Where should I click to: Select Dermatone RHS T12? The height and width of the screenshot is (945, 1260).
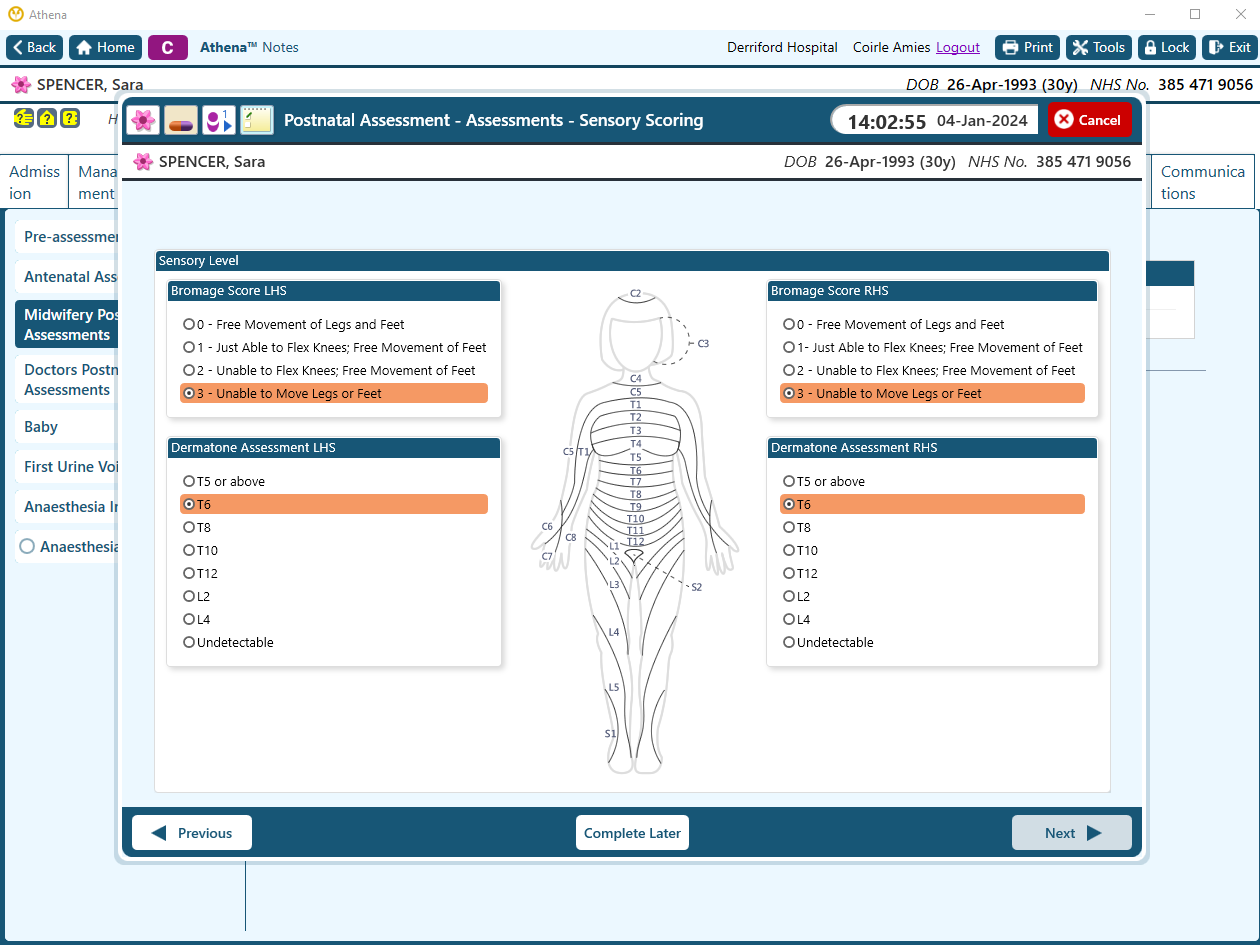pyautogui.click(x=932, y=573)
